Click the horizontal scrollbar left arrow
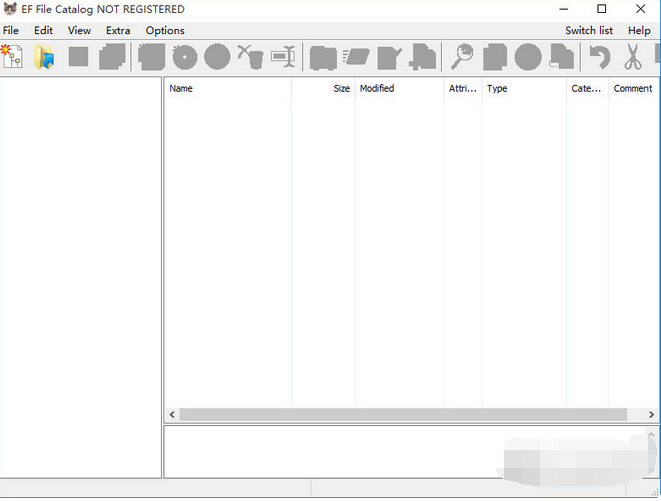Image resolution: width=661 pixels, height=501 pixels. 172,414
